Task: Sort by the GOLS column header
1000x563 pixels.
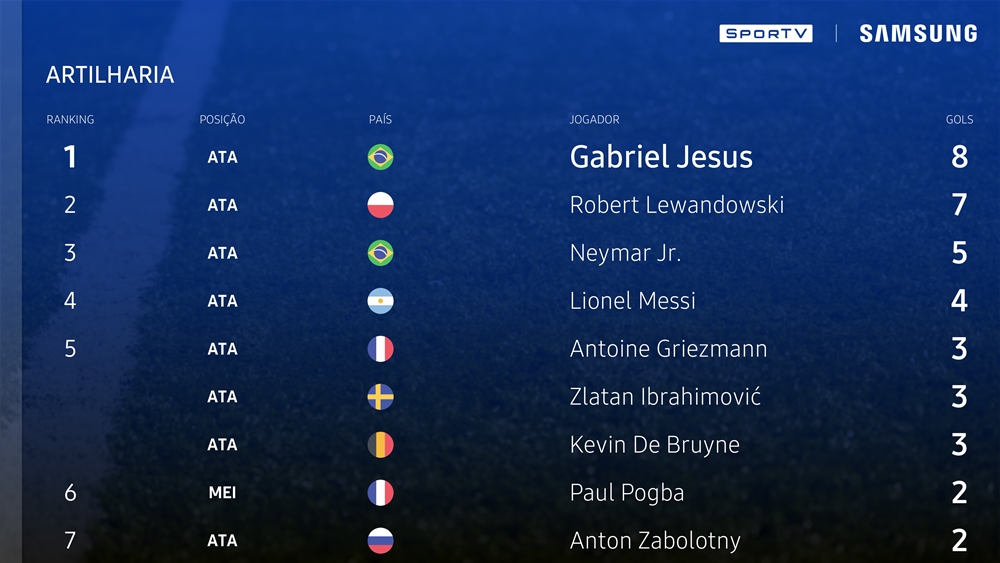Action: coord(959,119)
